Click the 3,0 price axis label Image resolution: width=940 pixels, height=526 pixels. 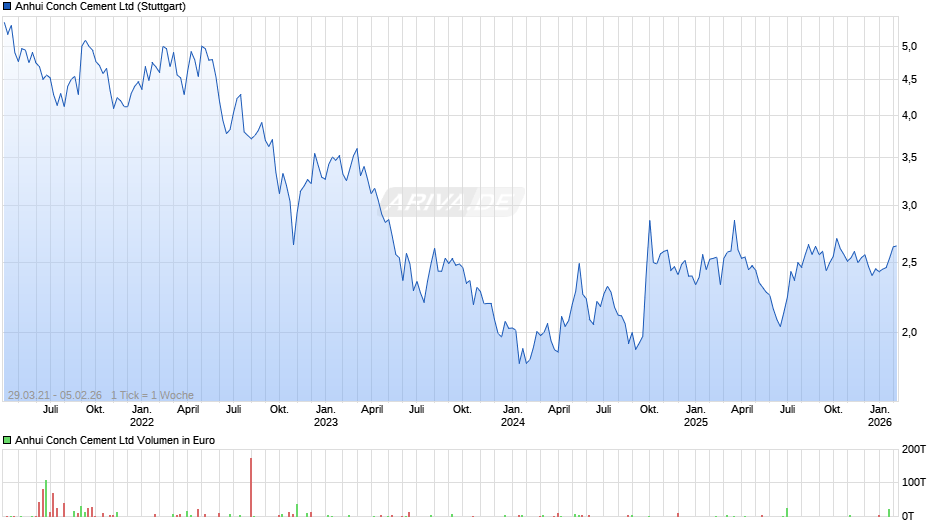point(909,206)
